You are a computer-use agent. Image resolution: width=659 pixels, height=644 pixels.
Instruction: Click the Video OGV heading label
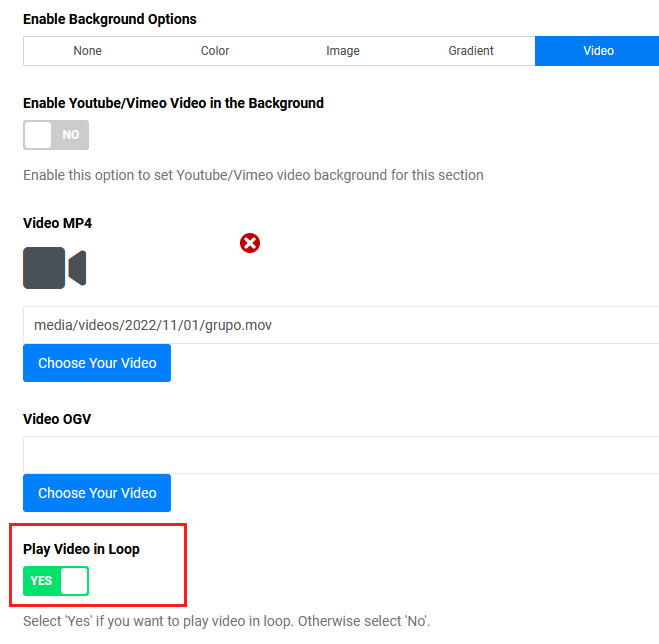coord(57,419)
